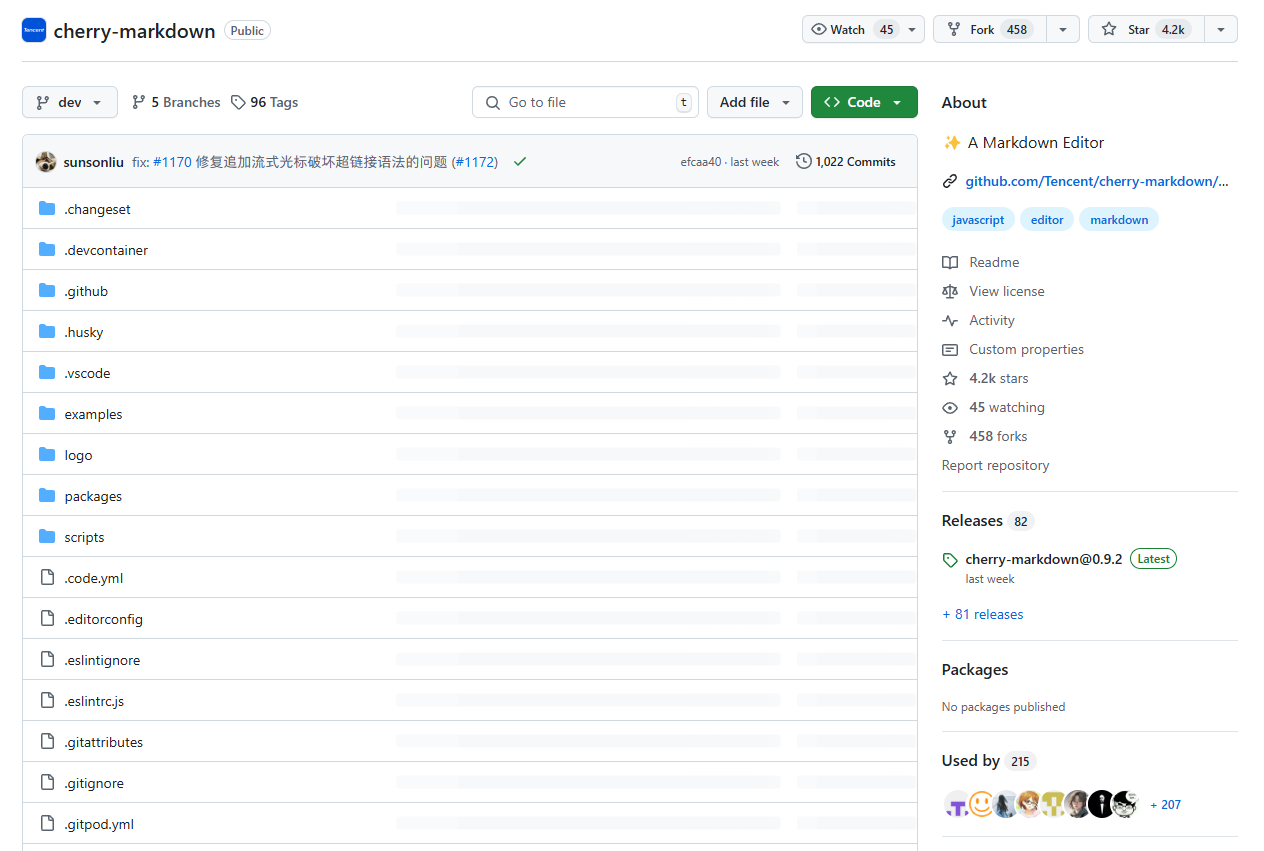Click the sunsonliu username link

94,161
